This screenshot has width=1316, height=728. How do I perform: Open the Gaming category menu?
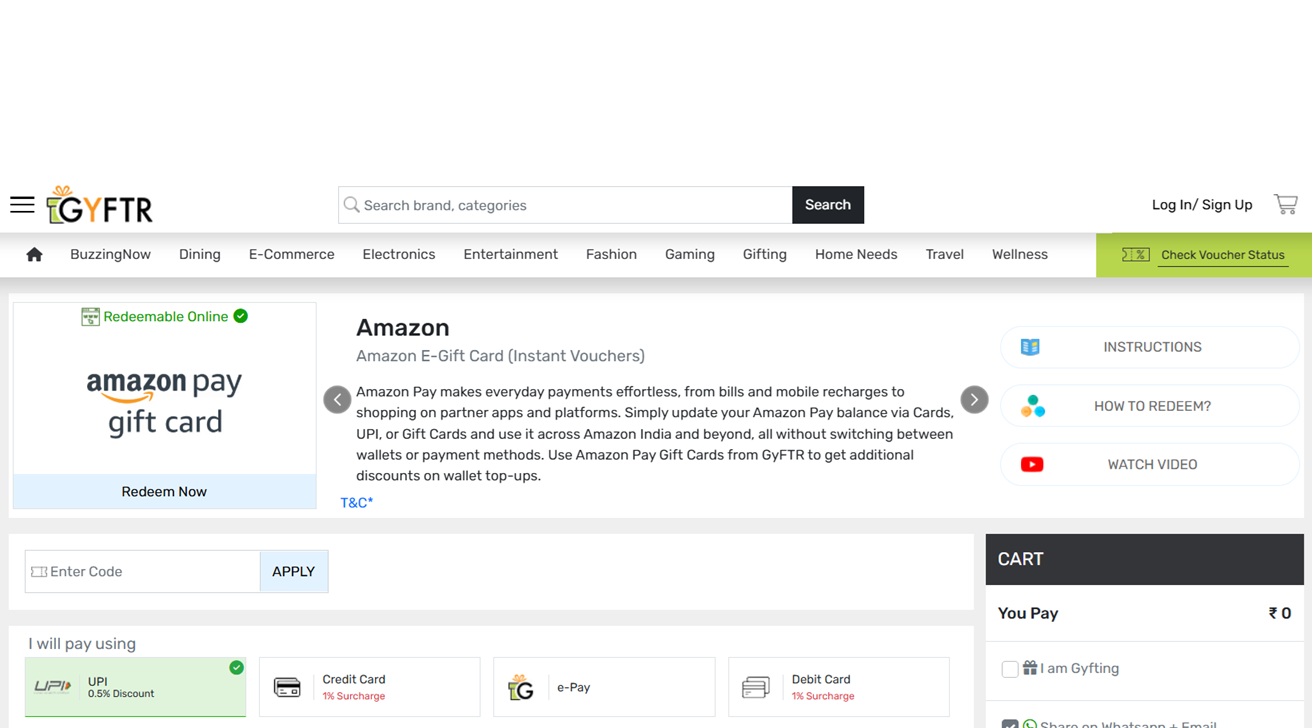click(690, 255)
